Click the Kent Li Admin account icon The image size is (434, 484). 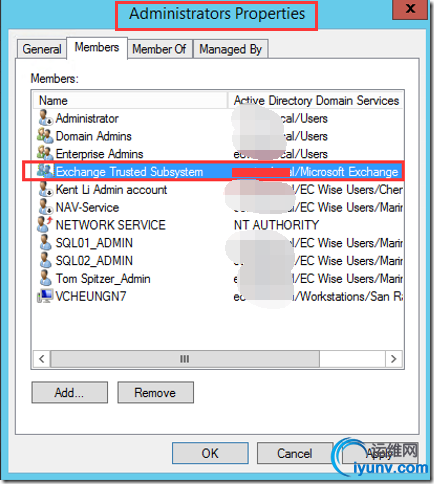pos(45,189)
